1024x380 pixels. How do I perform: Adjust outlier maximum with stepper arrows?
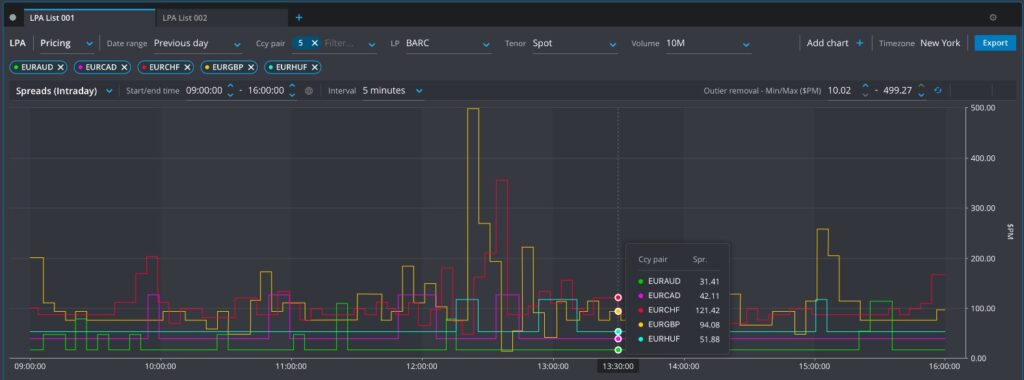[921, 91]
